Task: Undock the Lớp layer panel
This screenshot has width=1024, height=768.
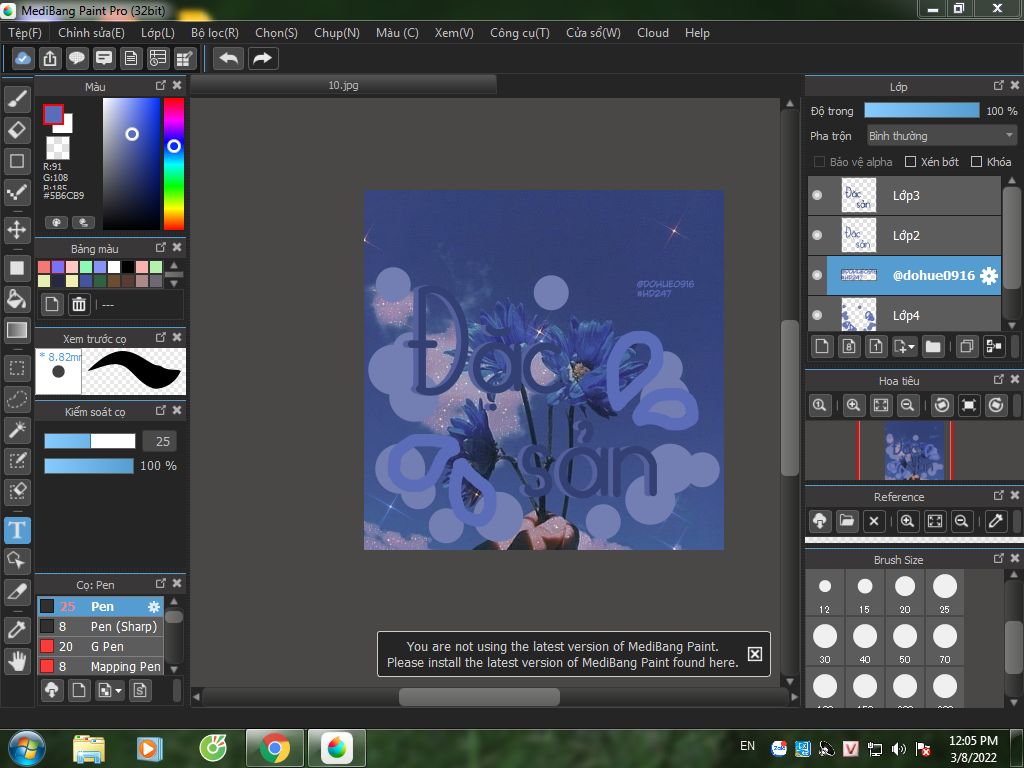Action: [999, 86]
